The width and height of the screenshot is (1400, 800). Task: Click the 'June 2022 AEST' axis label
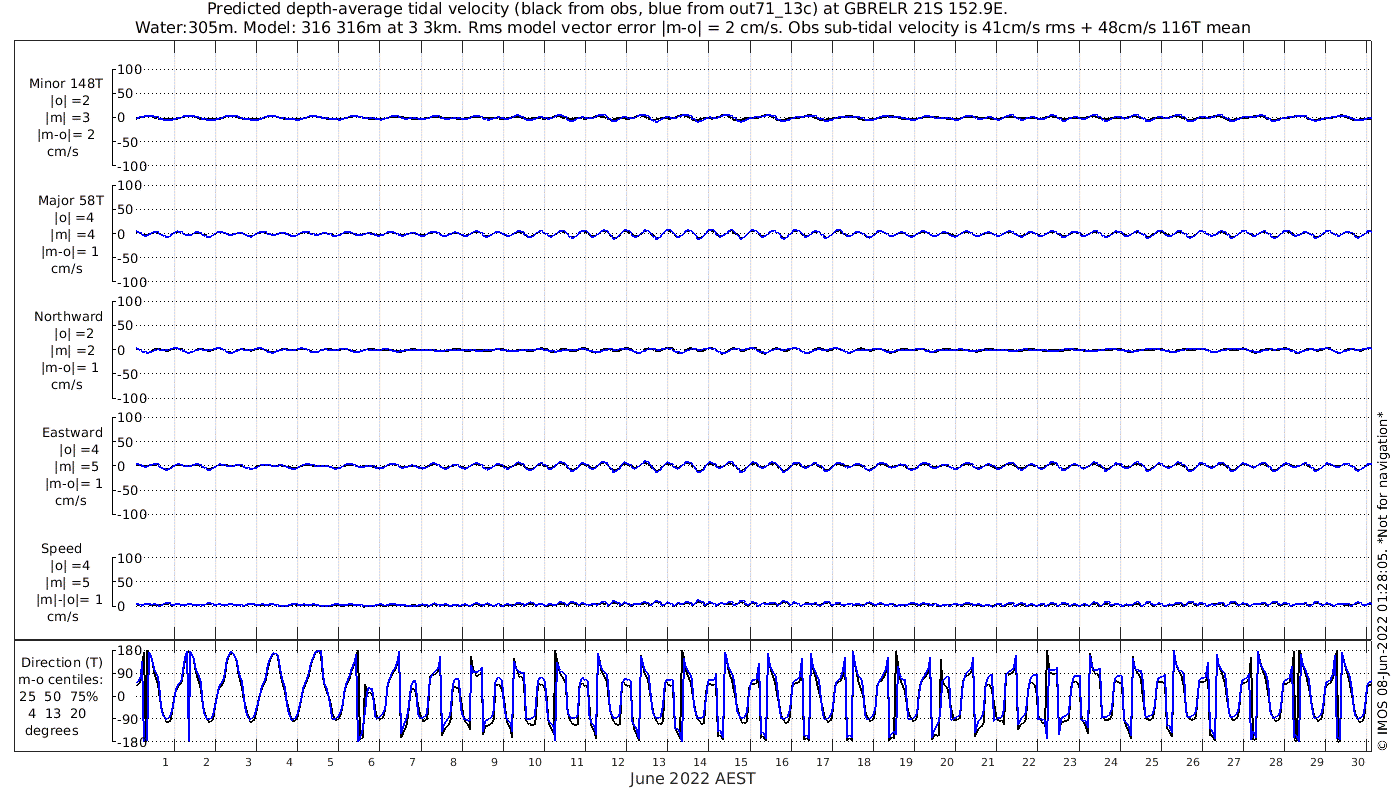click(692, 779)
